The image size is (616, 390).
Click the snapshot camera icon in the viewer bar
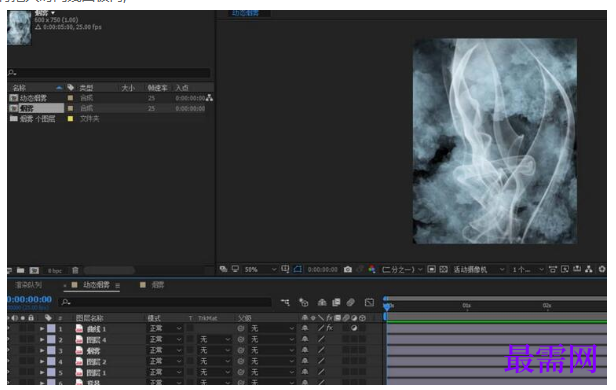point(347,269)
